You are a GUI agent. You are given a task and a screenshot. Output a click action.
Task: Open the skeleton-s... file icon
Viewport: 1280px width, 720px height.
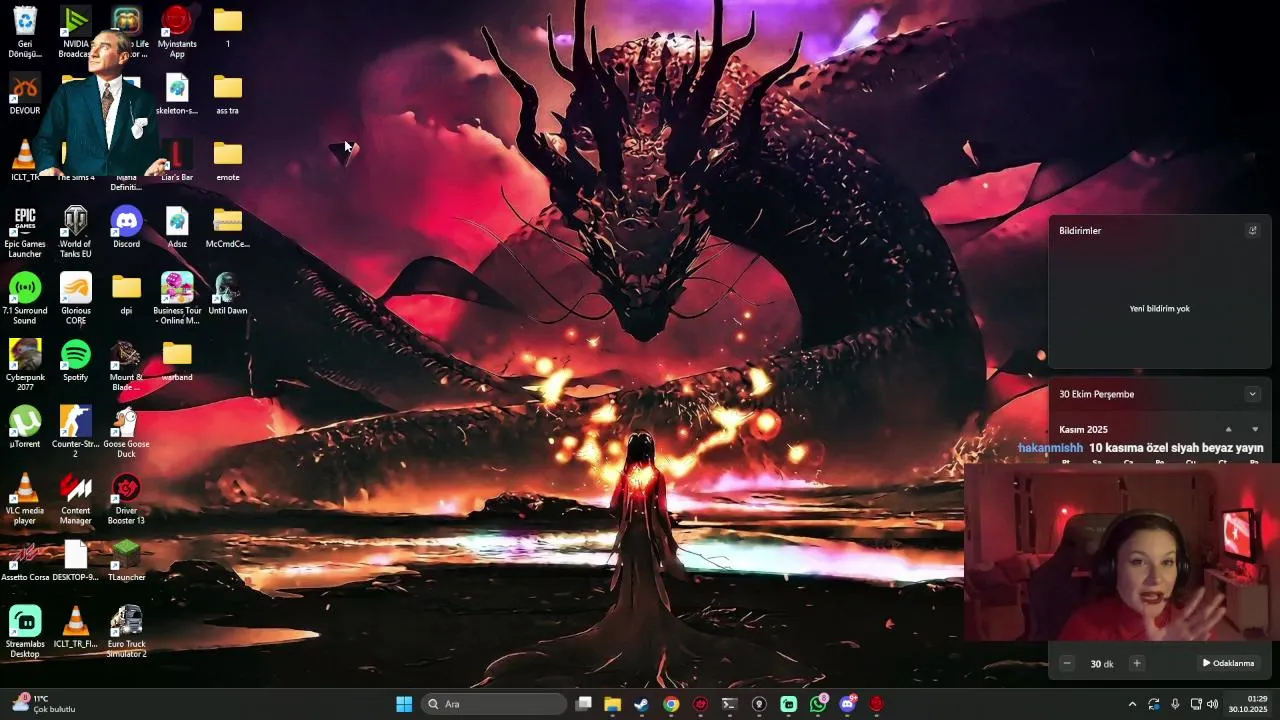pyautogui.click(x=177, y=95)
